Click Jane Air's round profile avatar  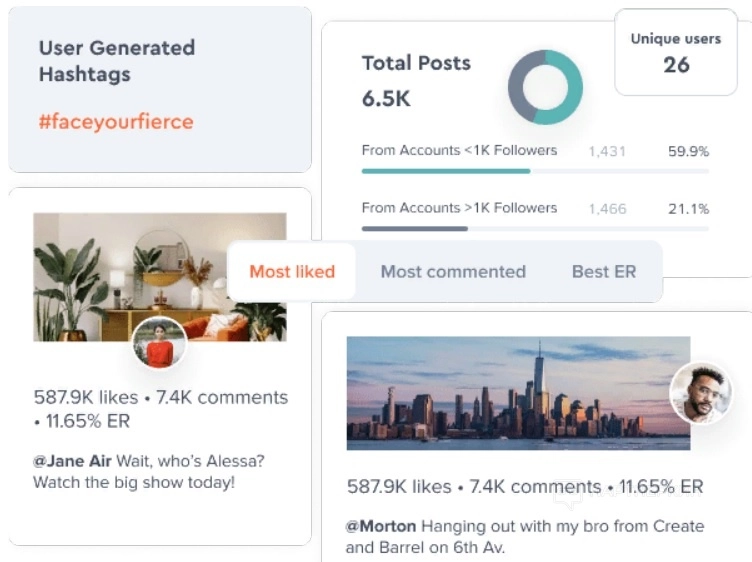tap(160, 343)
